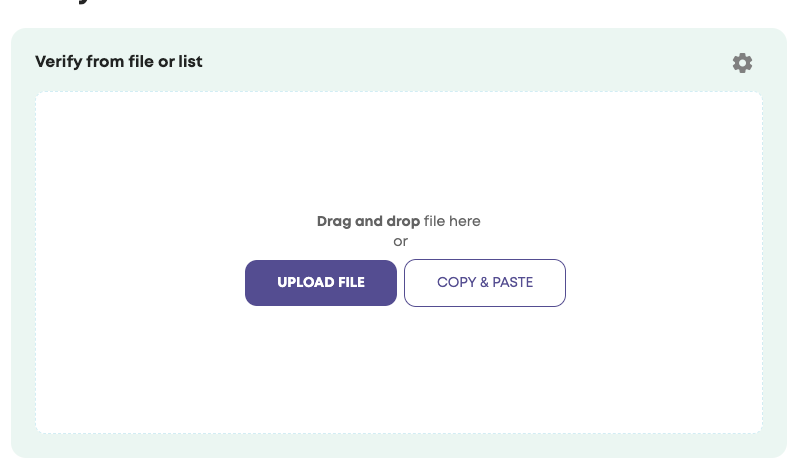Click the "file here" instruction text
Screen dimensions: 796x476
[452, 221]
